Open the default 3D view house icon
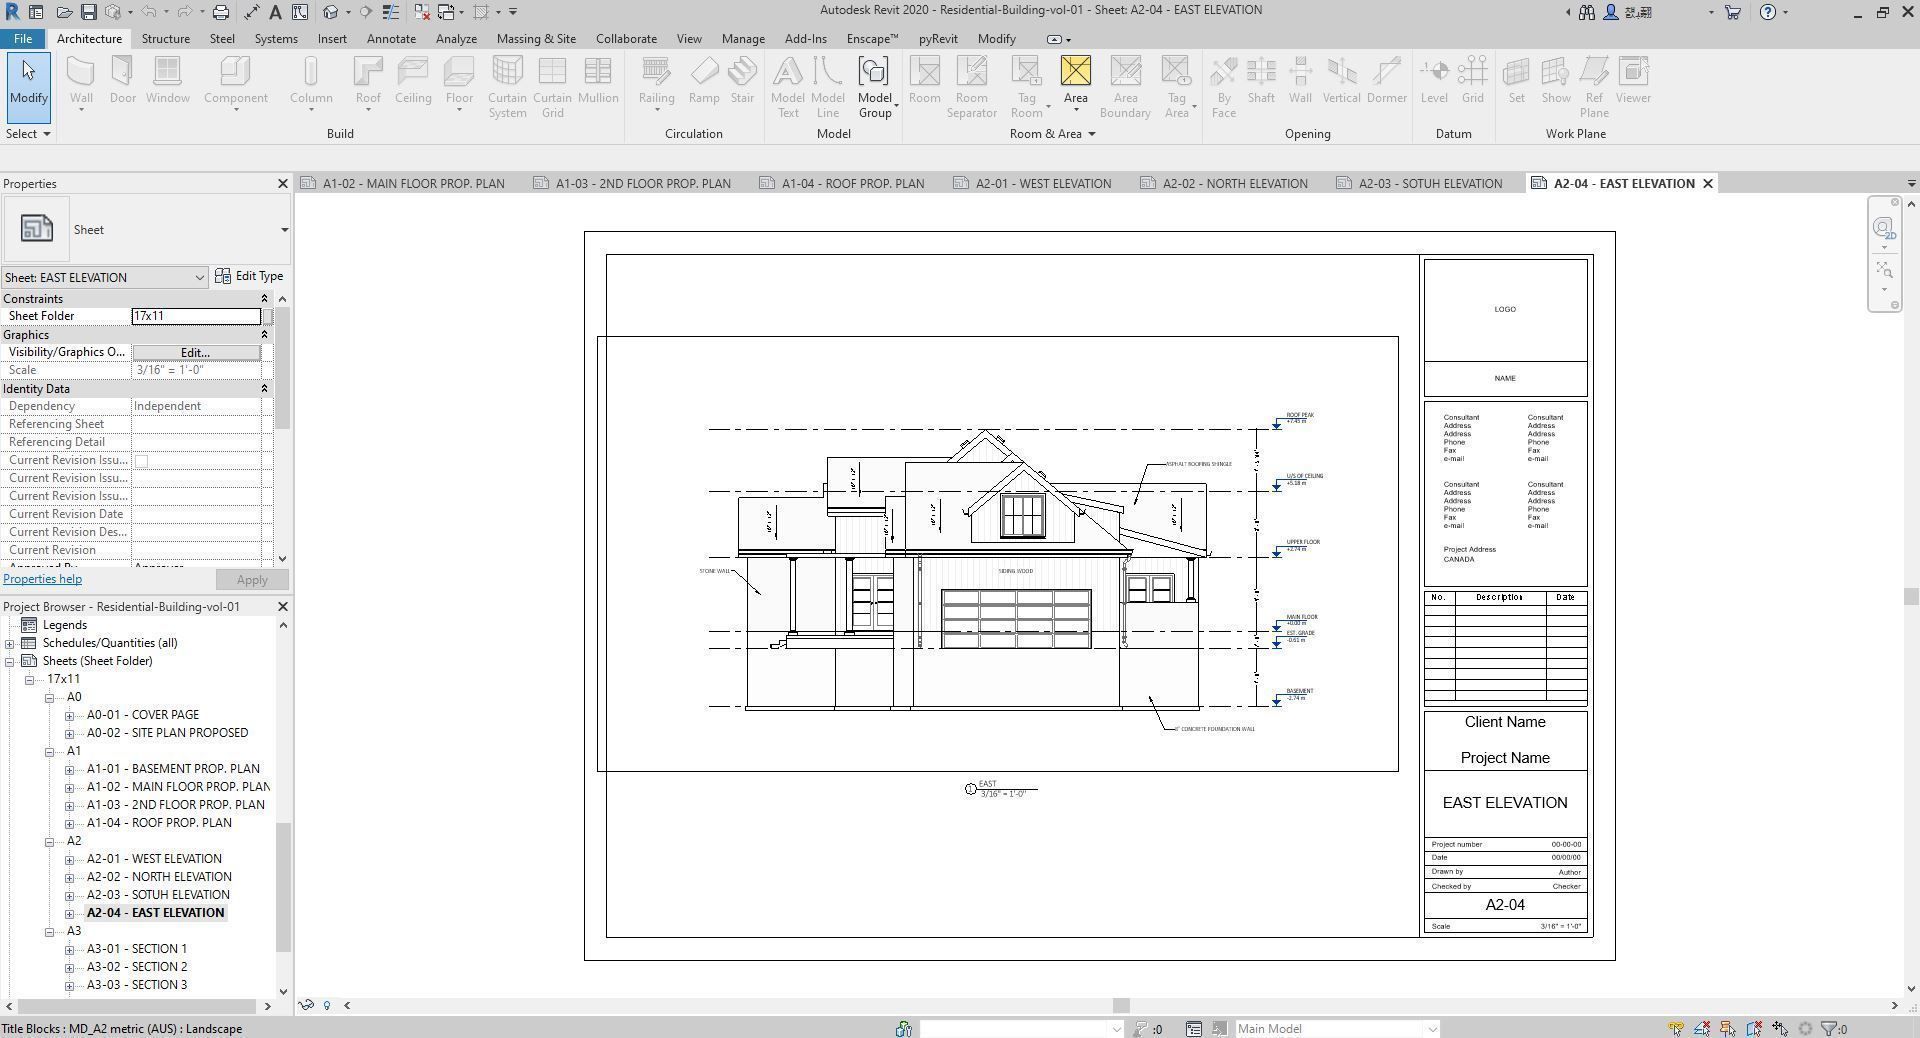Viewport: 1920px width, 1038px height. coord(331,12)
